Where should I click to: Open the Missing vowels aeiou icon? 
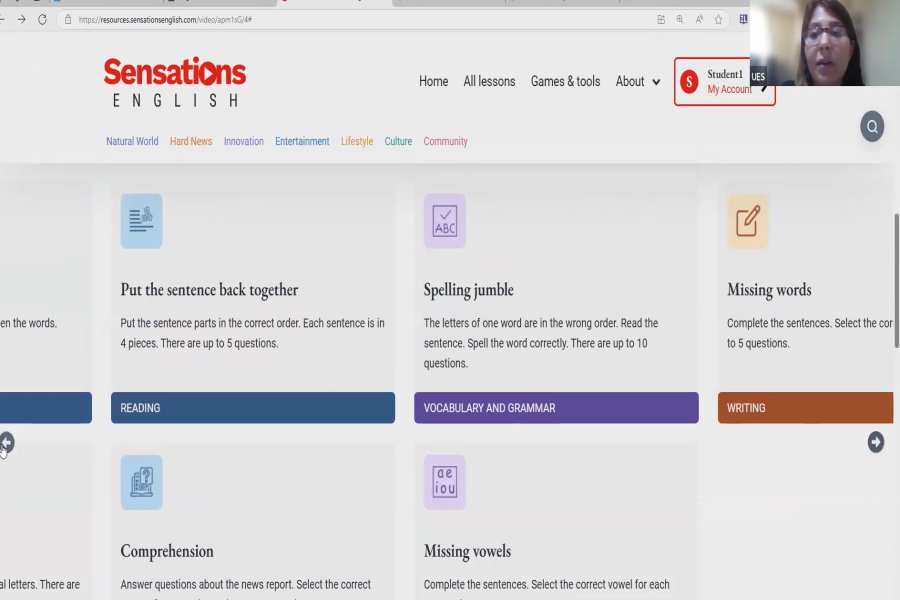coord(444,482)
